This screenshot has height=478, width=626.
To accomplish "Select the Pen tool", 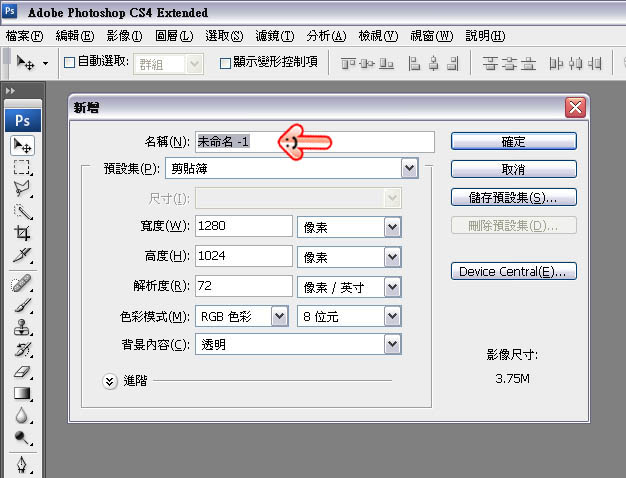I will [x=22, y=465].
